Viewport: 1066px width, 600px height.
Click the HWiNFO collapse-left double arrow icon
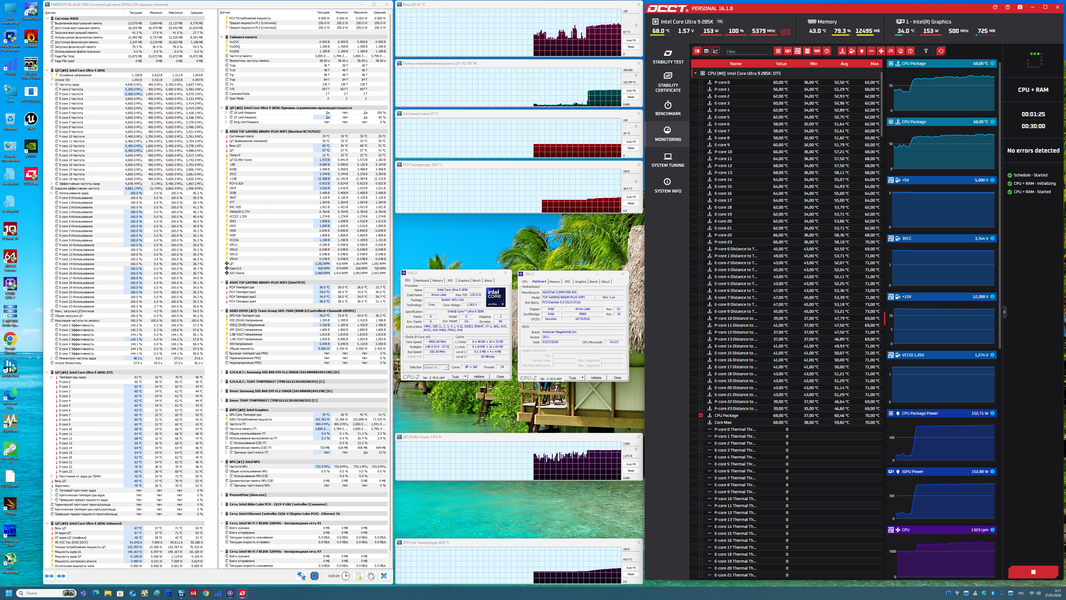[x=49, y=576]
